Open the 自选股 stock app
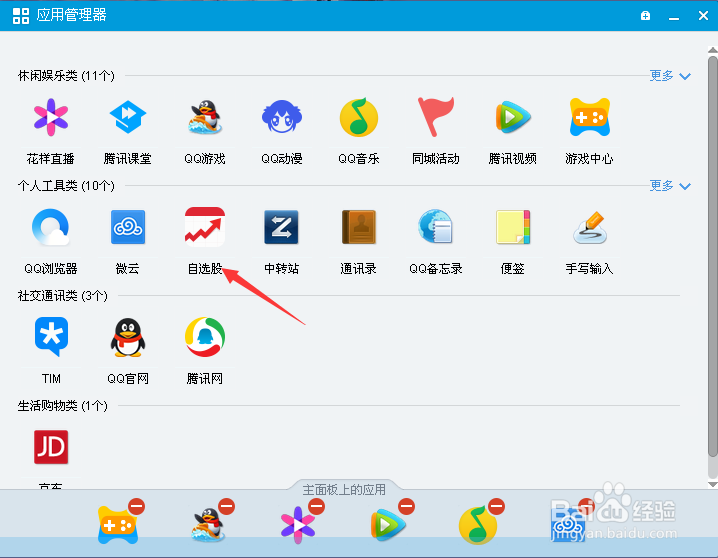 (x=205, y=227)
